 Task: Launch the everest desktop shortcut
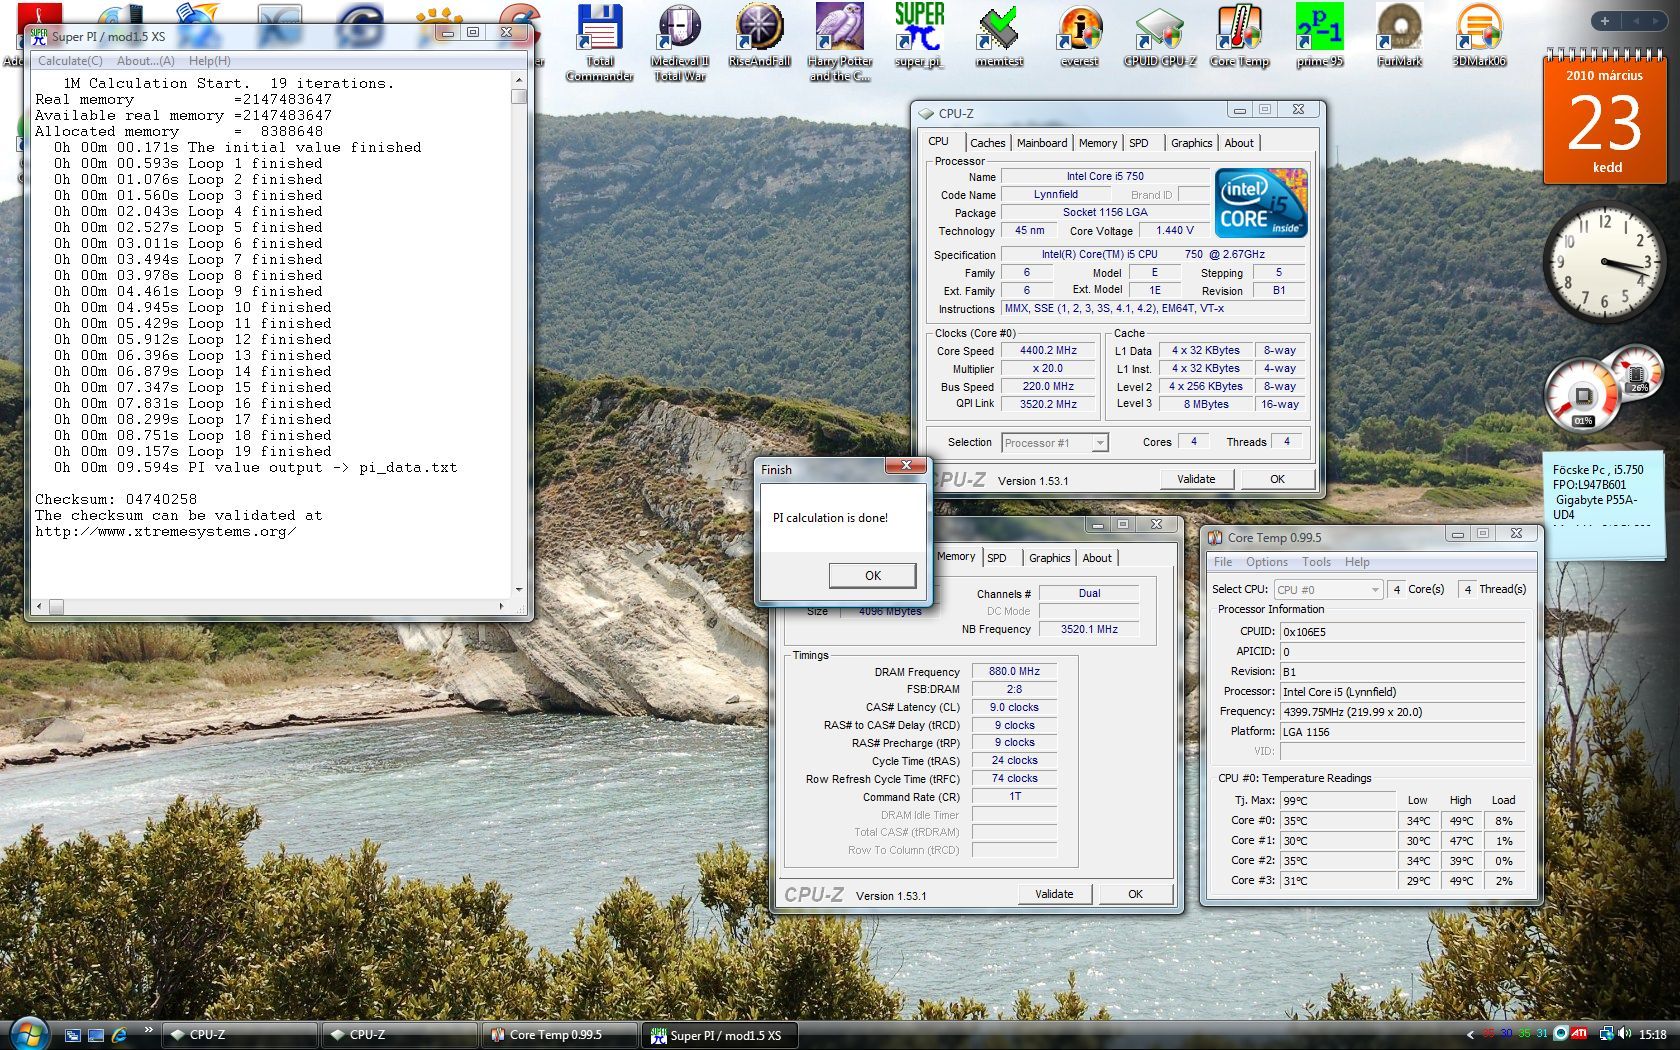pyautogui.click(x=1080, y=36)
